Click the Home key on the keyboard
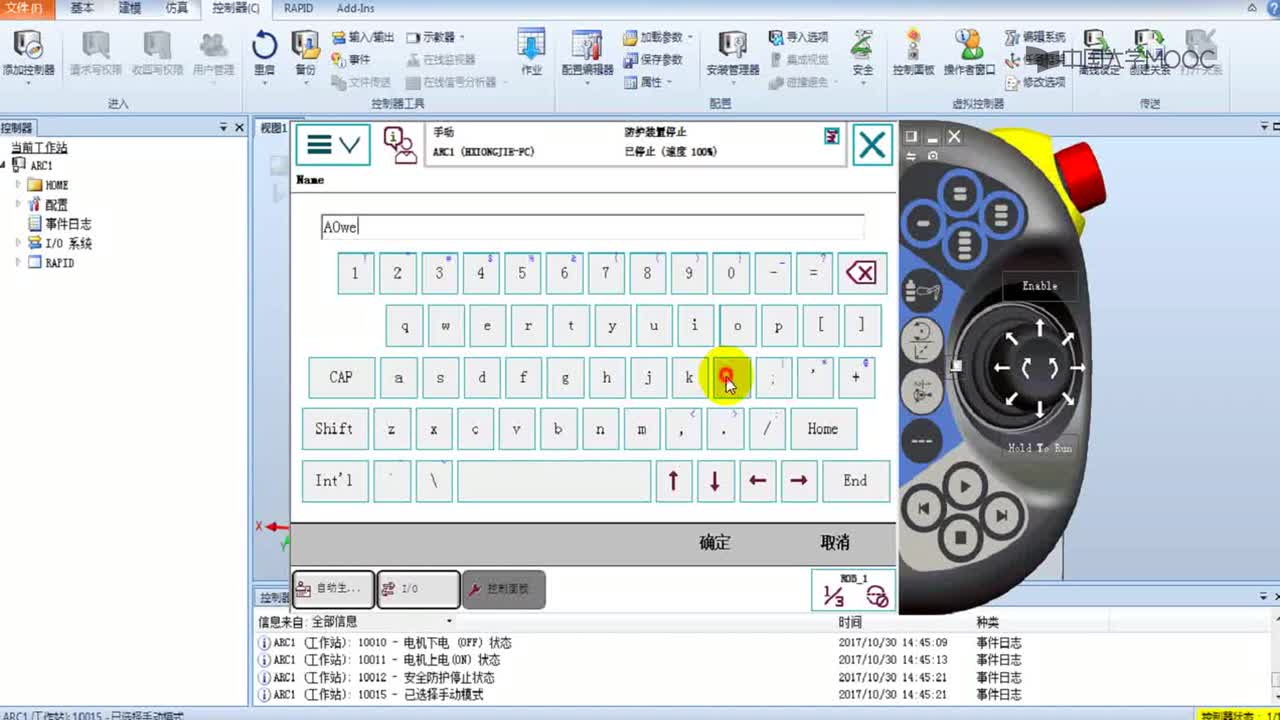This screenshot has height=720, width=1280. point(823,429)
